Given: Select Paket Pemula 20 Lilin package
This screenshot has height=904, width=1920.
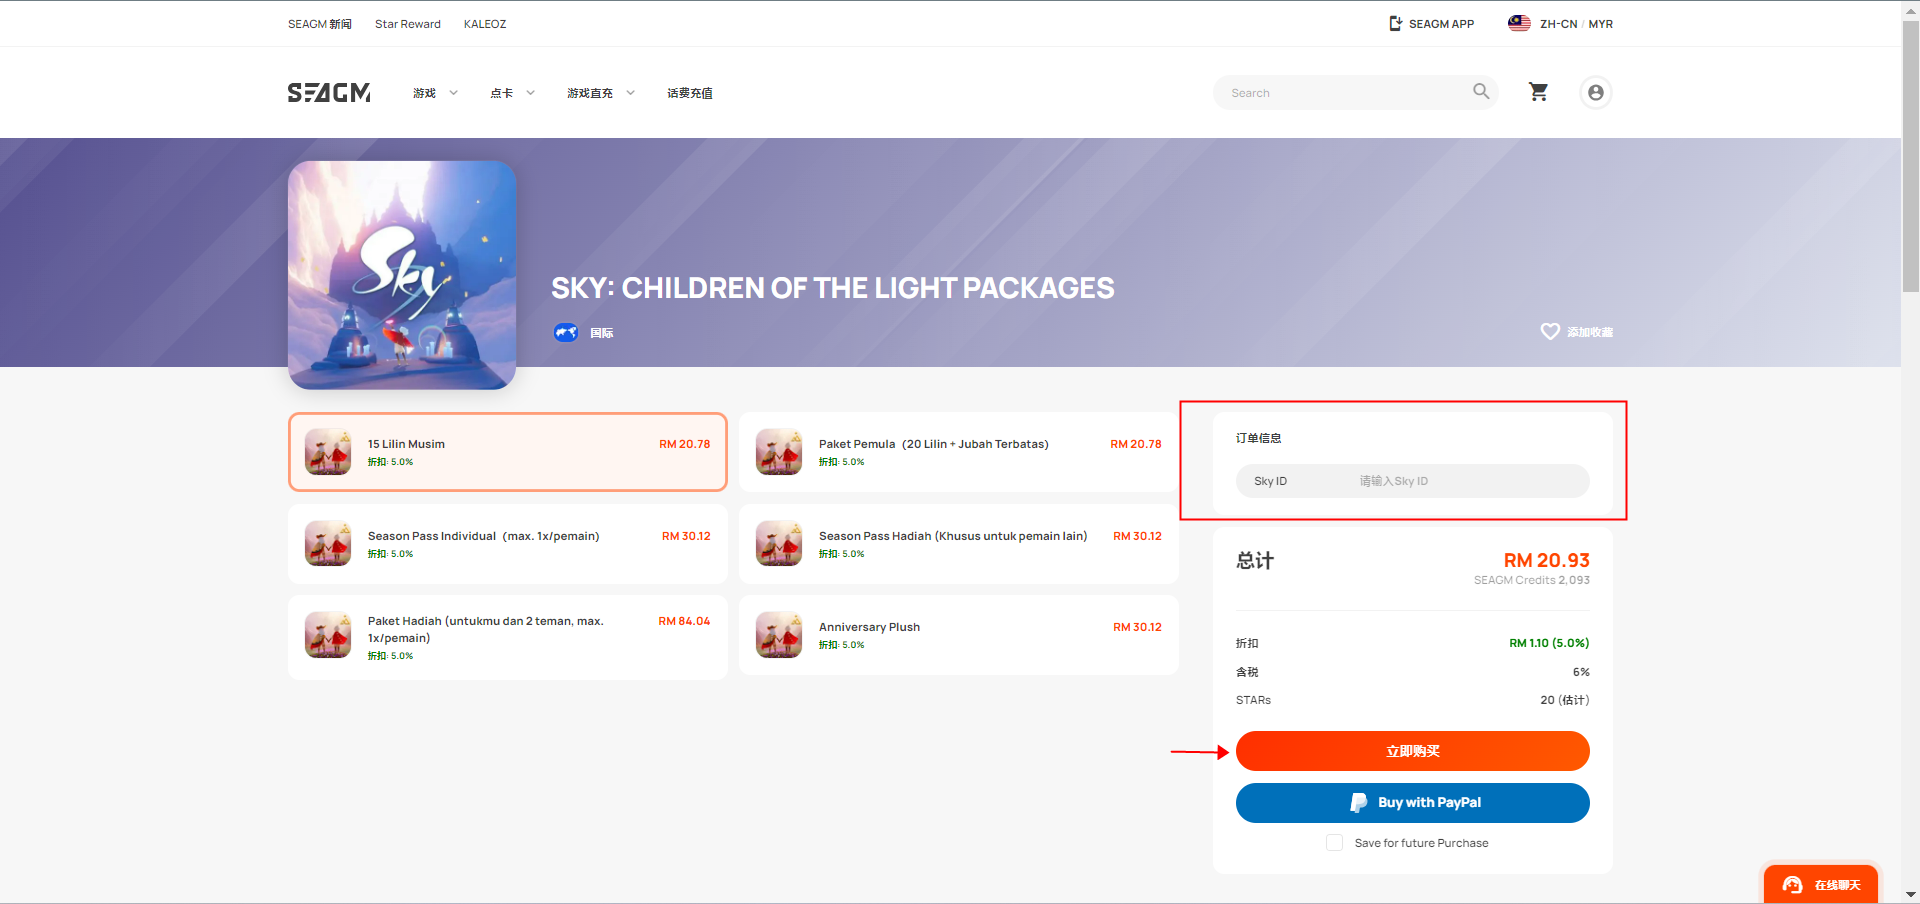Looking at the screenshot, I should (959, 452).
